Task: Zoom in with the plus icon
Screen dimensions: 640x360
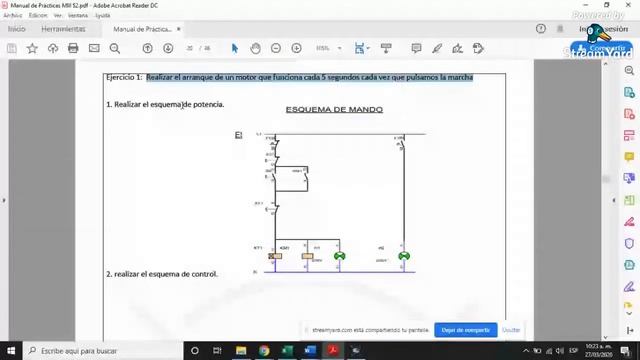Action: [297, 49]
